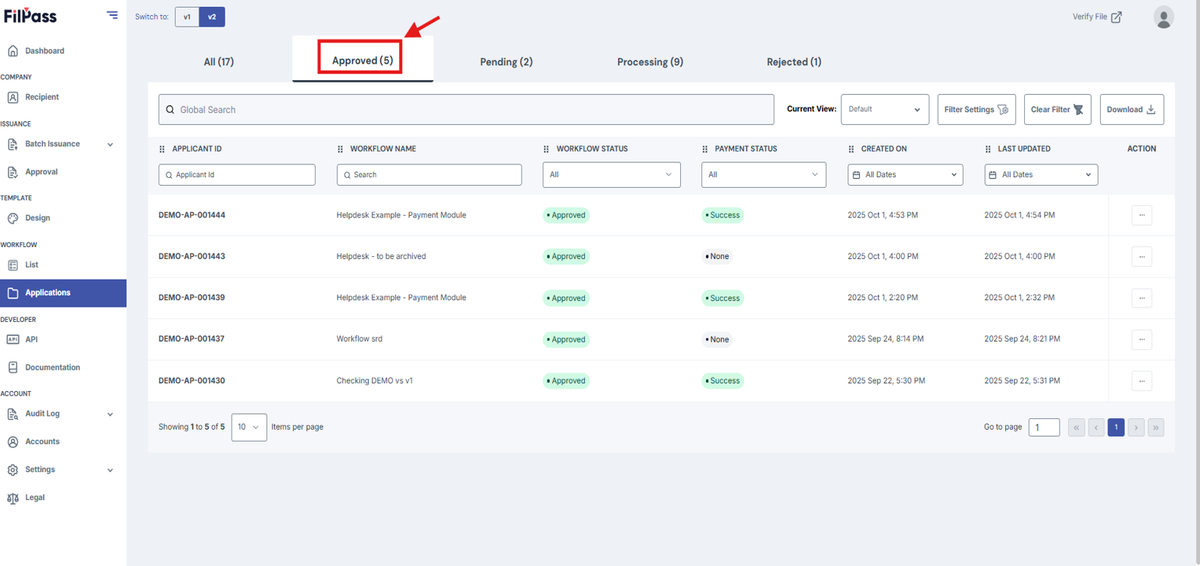
Task: Click the Workflow Status column drag handle
Action: coord(547,149)
